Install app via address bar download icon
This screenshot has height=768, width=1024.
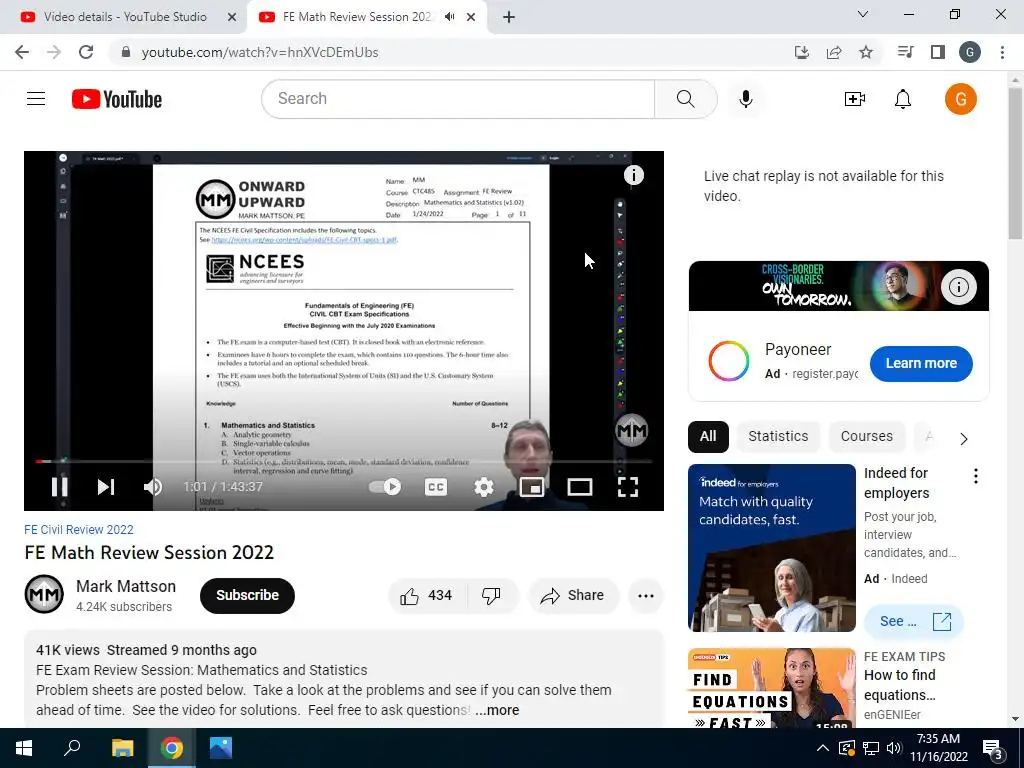coord(801,52)
